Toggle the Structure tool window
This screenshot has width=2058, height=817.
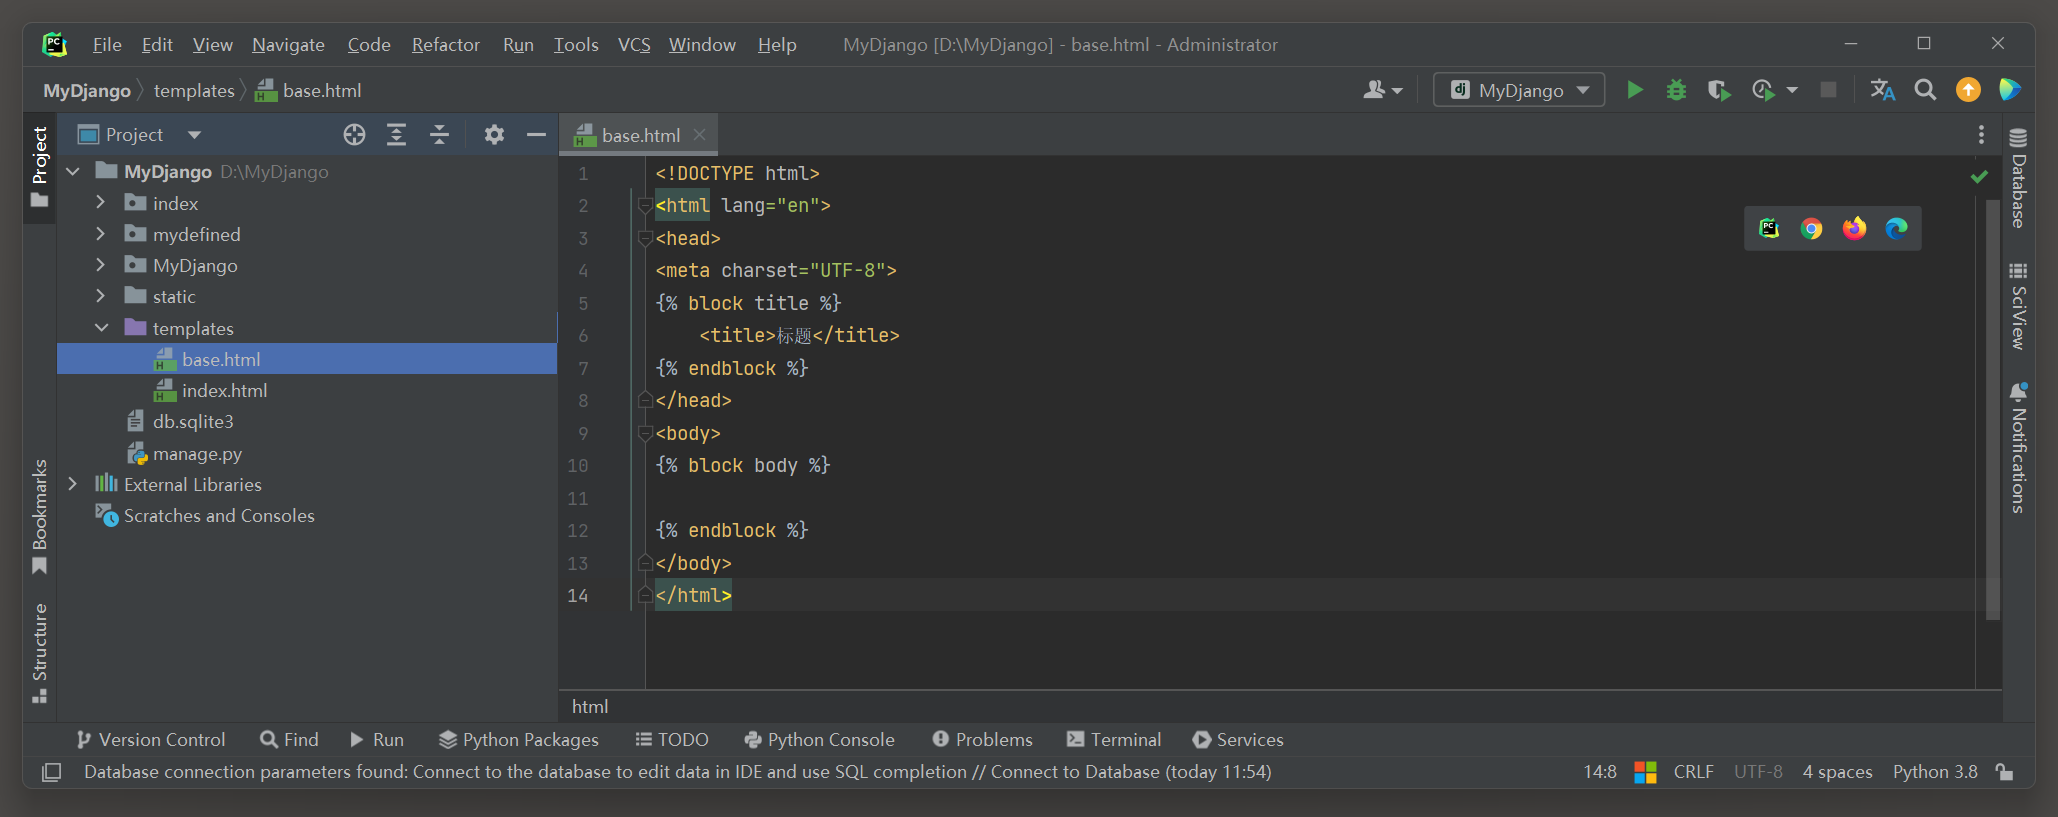click(40, 653)
